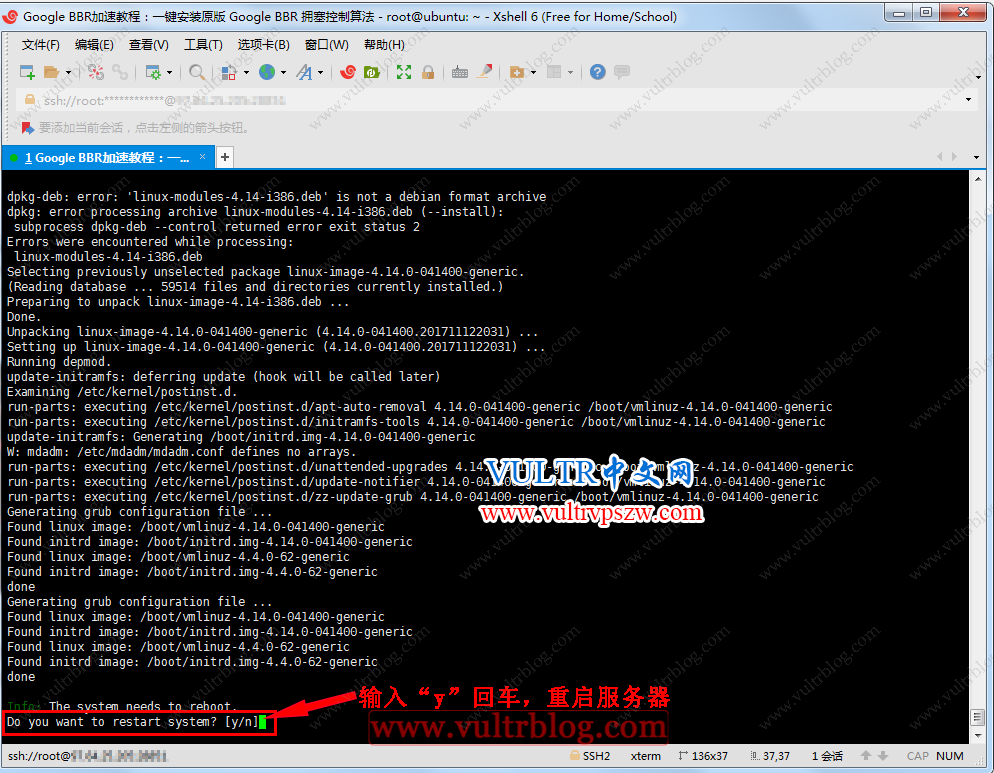Image resolution: width=994 pixels, height=773 pixels.
Task: Toggle full screen with green arrows icon
Action: [404, 72]
